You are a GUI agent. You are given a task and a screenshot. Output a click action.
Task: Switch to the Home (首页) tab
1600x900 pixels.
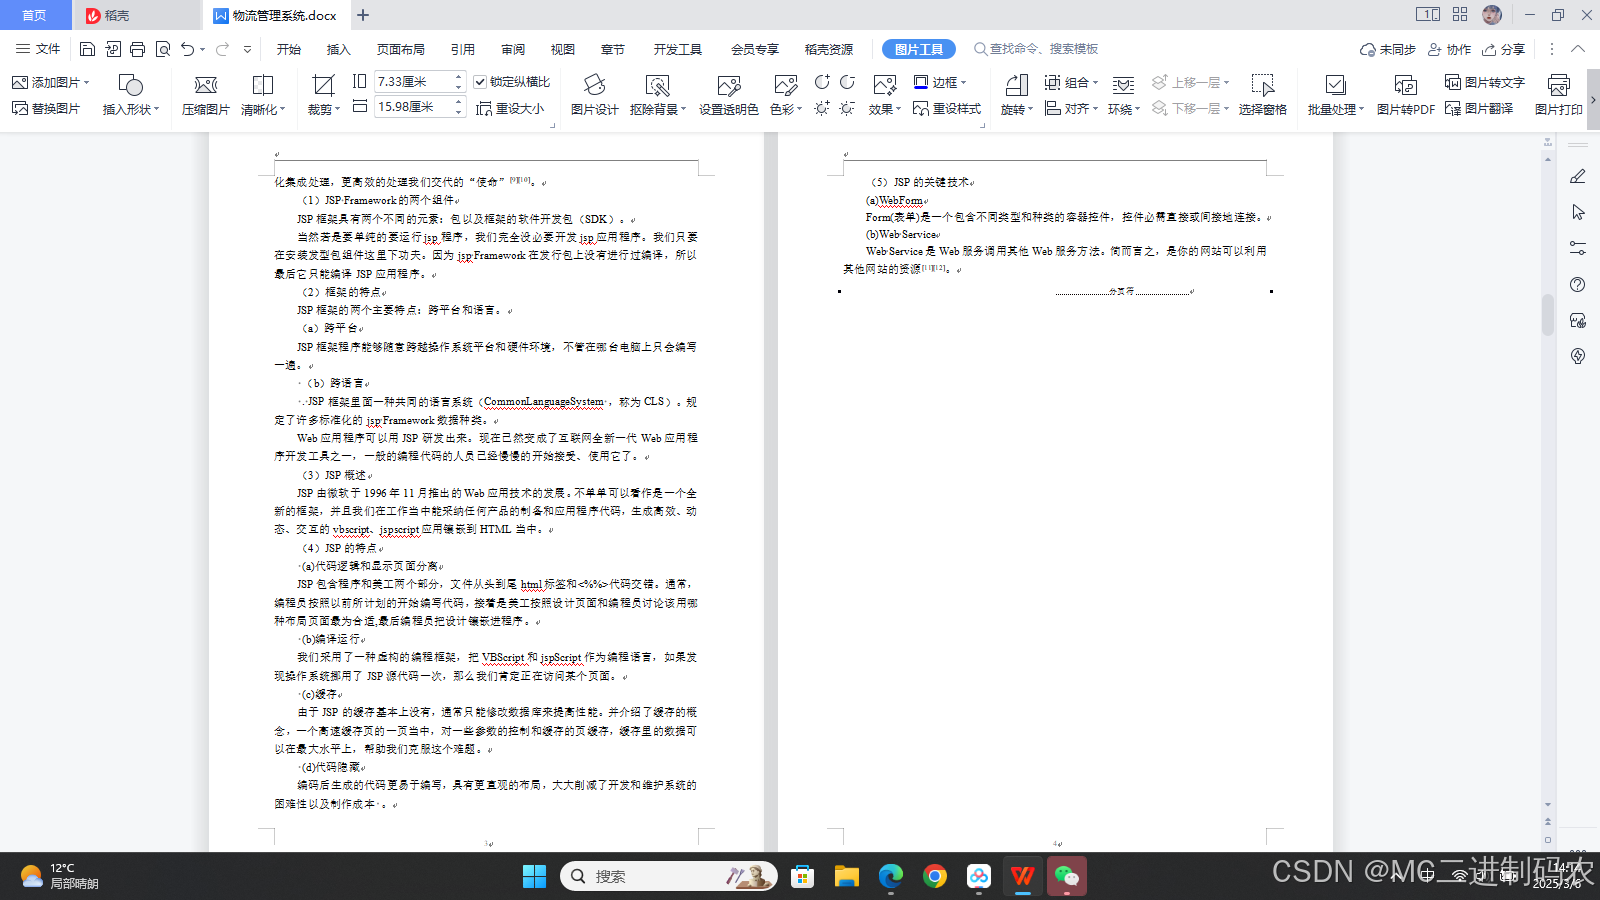point(35,15)
